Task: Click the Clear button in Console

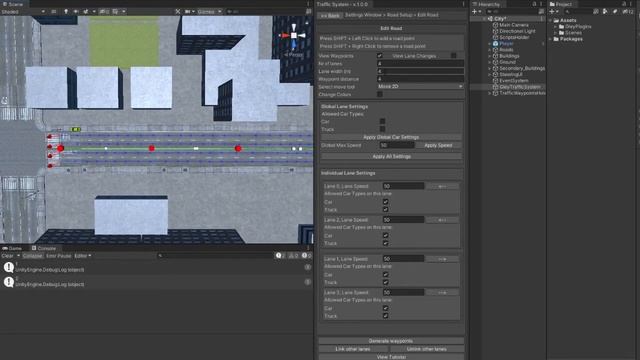Action: pos(7,256)
